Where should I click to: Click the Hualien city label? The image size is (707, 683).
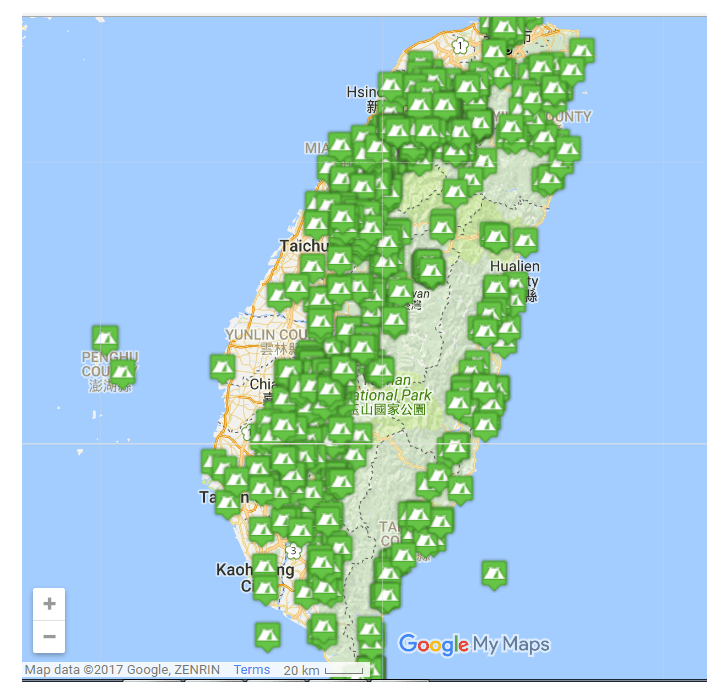pyautogui.click(x=515, y=267)
